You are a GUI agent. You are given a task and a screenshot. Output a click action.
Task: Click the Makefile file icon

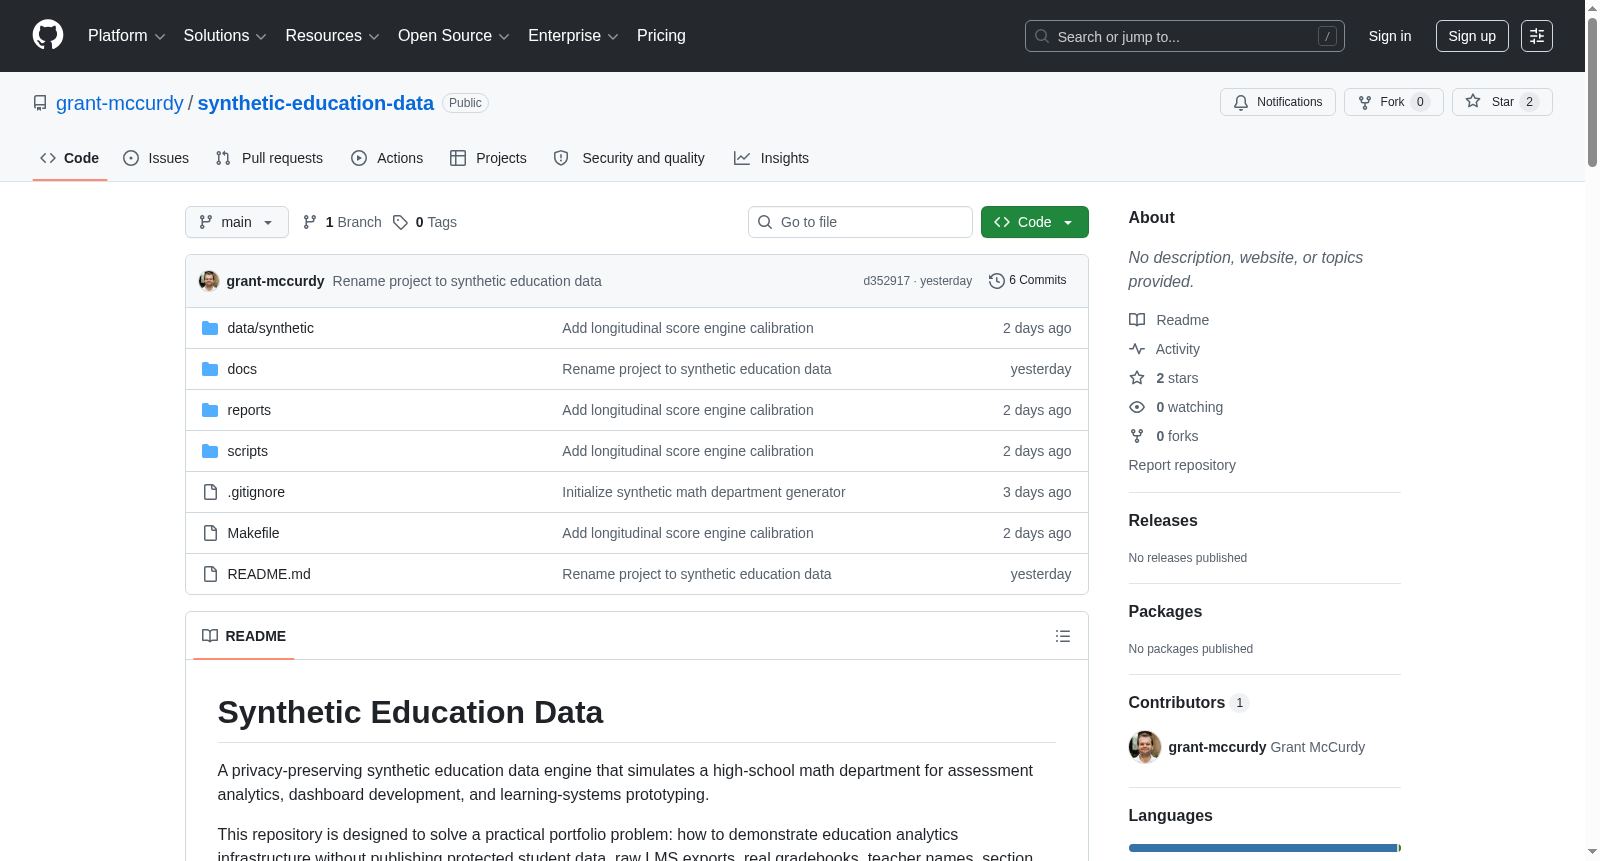click(x=210, y=533)
